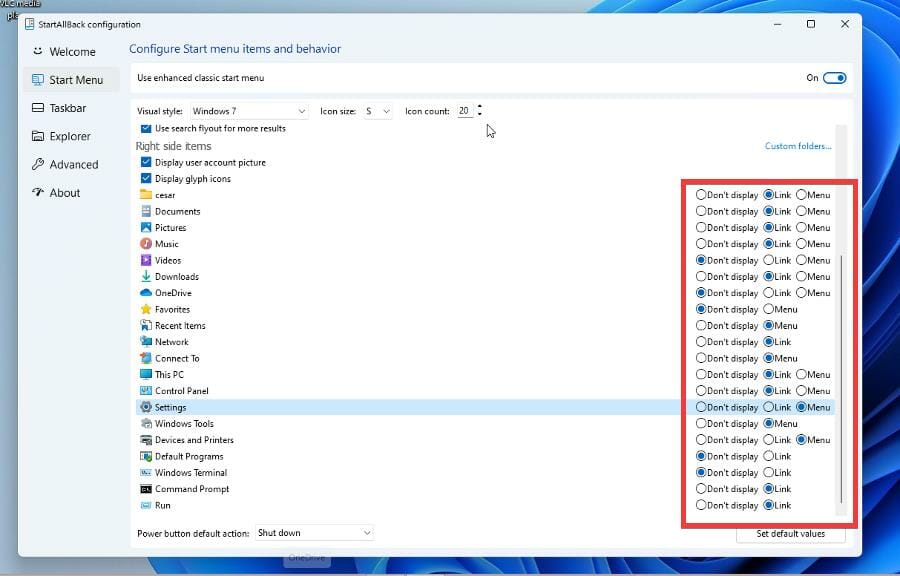Click the Connect To icon
Image resolution: width=900 pixels, height=576 pixels.
coord(146,358)
